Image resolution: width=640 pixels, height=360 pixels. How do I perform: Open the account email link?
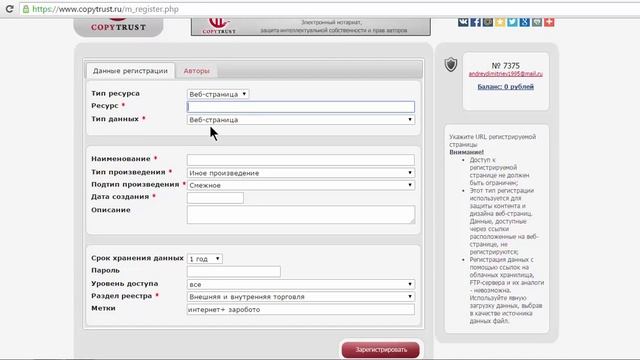pos(506,74)
